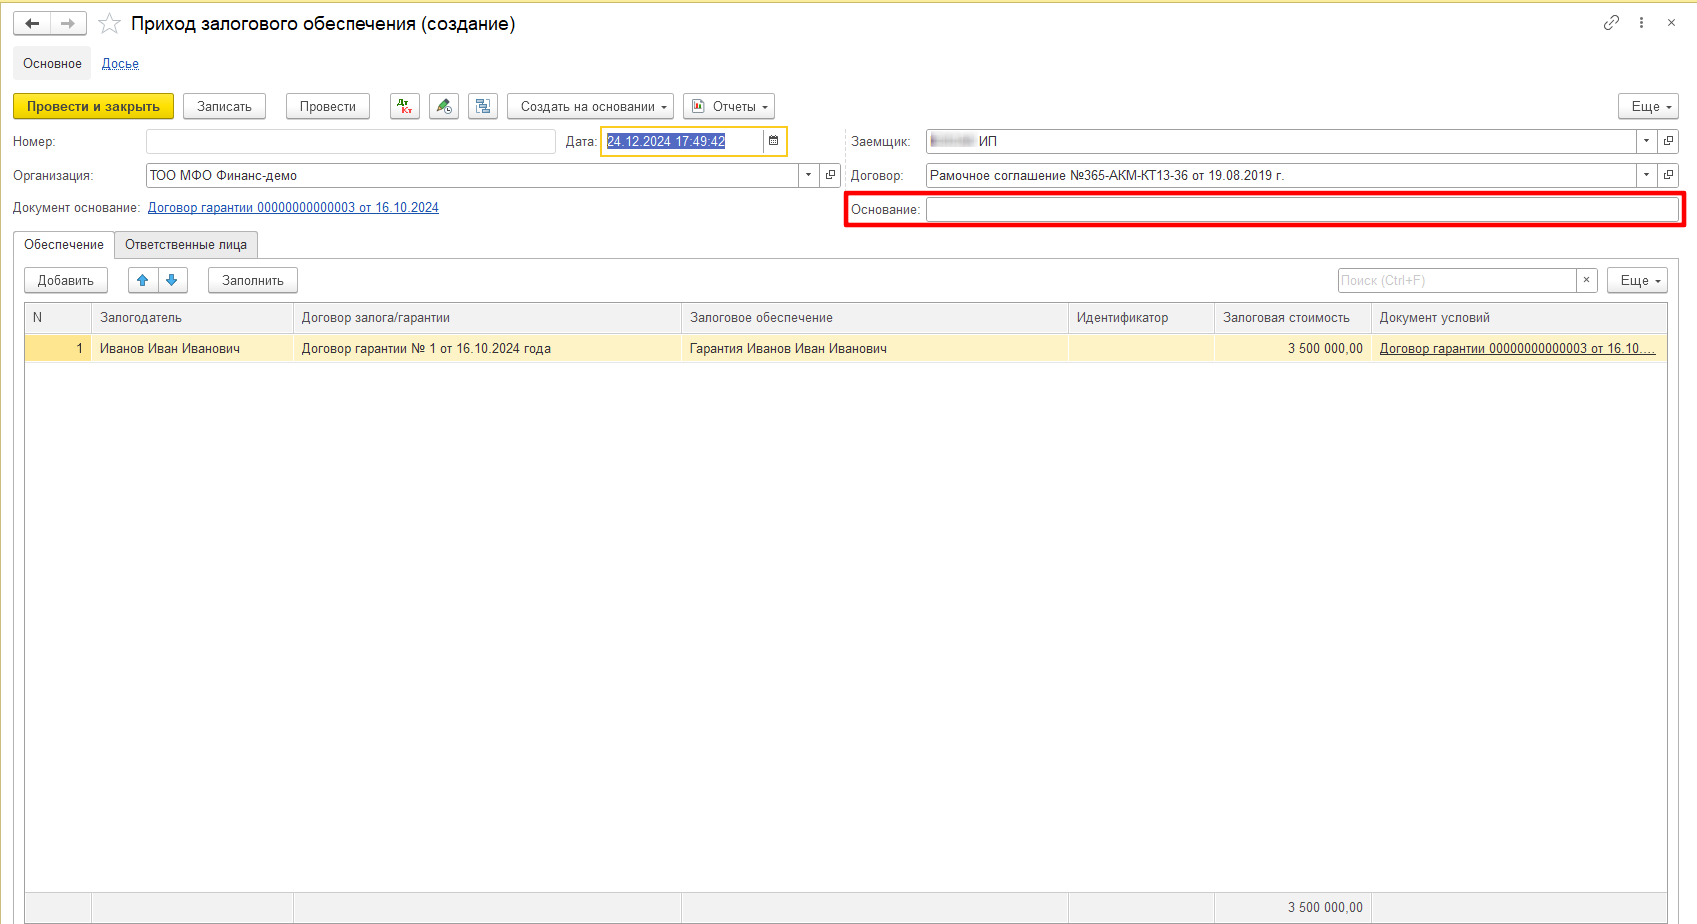This screenshot has width=1697, height=924.
Task: Open the three-dot window menu at top right
Action: (x=1641, y=22)
